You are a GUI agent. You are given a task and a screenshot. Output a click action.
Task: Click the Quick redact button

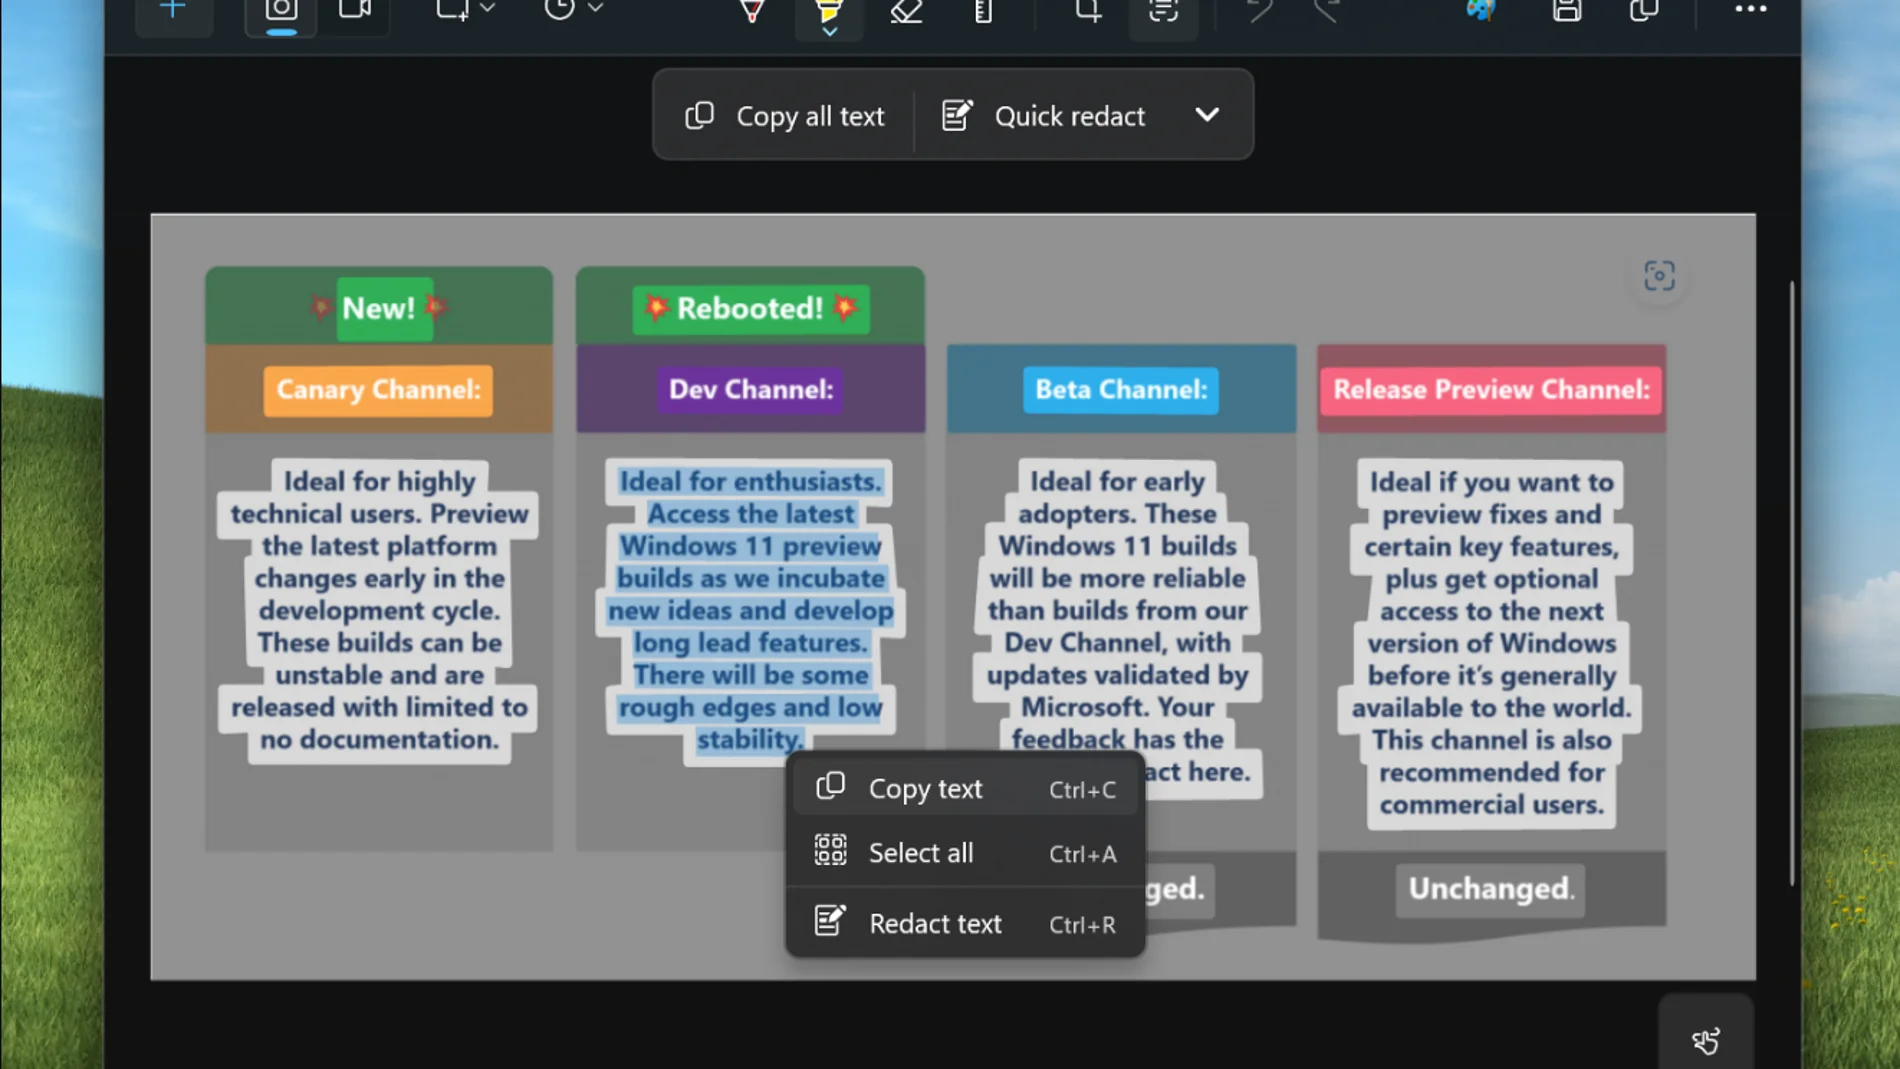tap(1044, 116)
